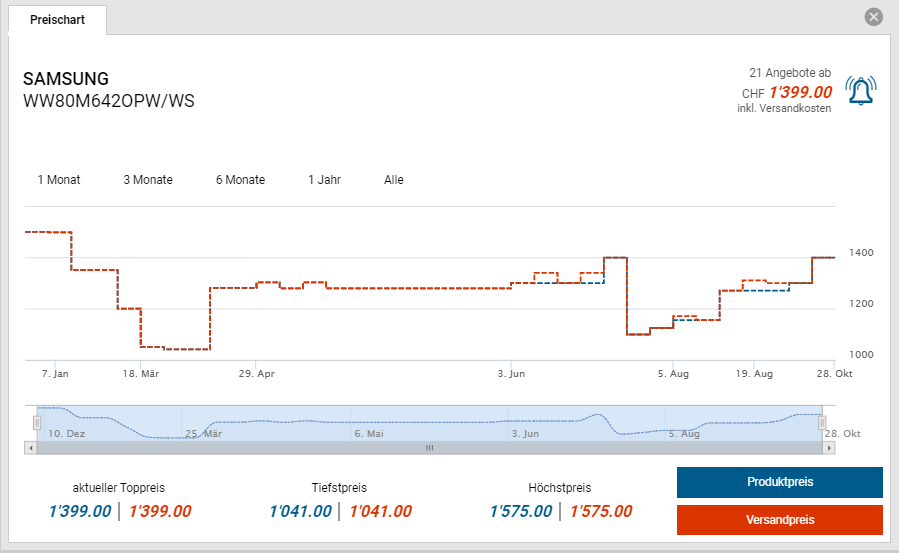Click the navigator's left range handle
The width and height of the screenshot is (899, 553).
pos(37,423)
